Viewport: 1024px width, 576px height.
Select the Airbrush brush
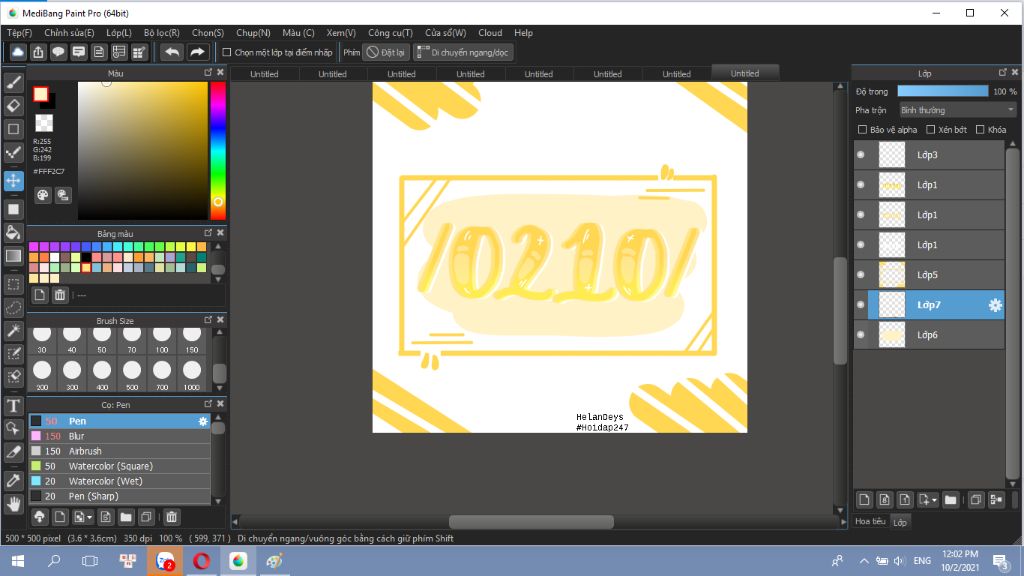click(x=120, y=451)
